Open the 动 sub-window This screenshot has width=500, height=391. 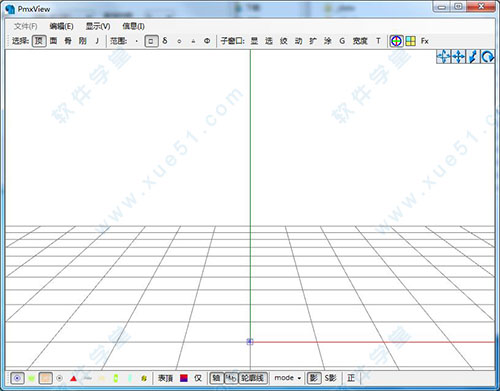[x=298, y=41]
